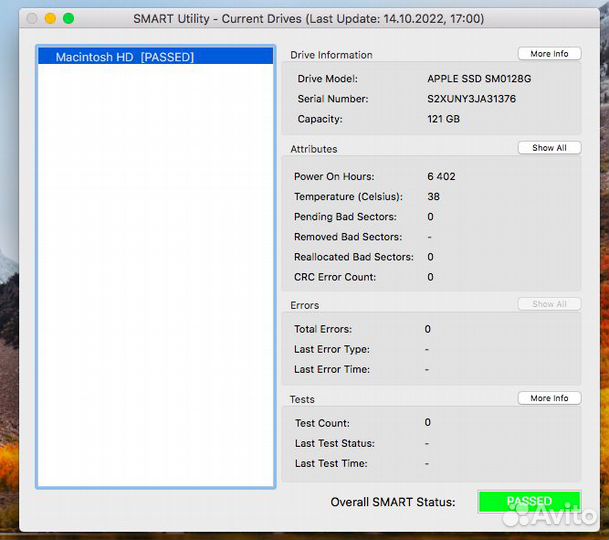Click the CRC Error Count label

[x=335, y=277]
